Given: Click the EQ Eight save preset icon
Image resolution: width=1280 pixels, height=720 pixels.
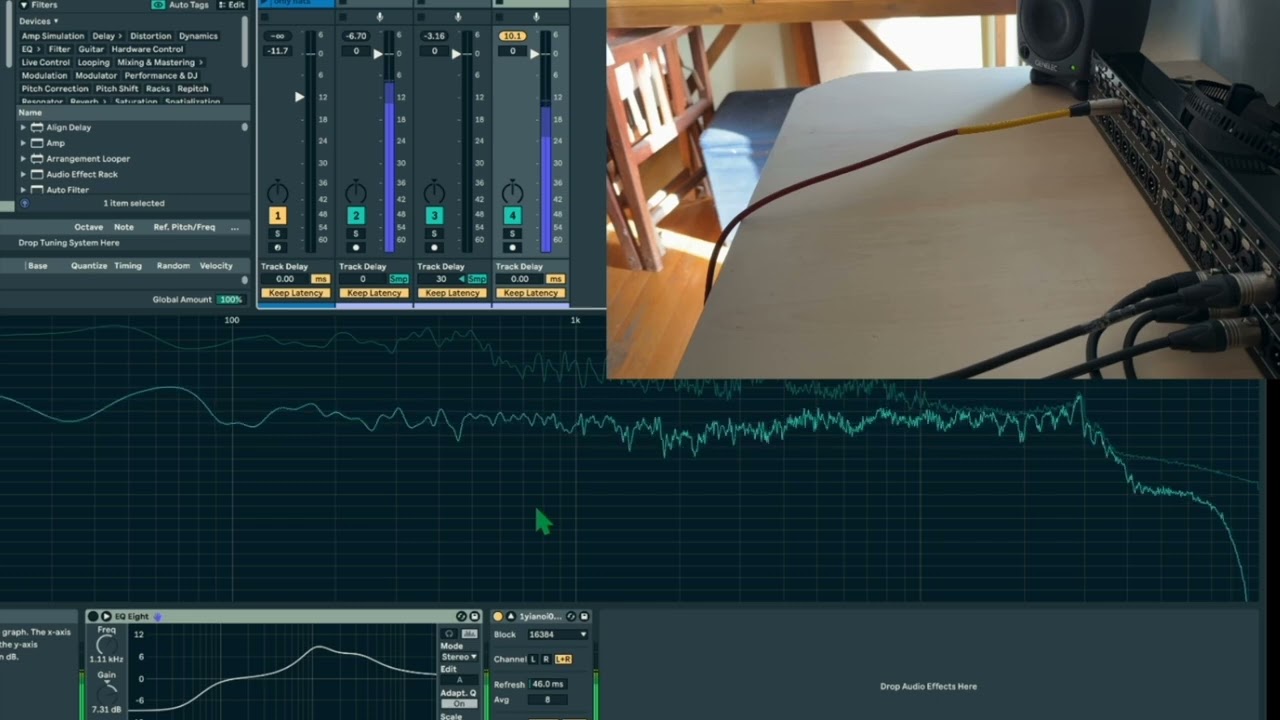Looking at the screenshot, I should [474, 616].
